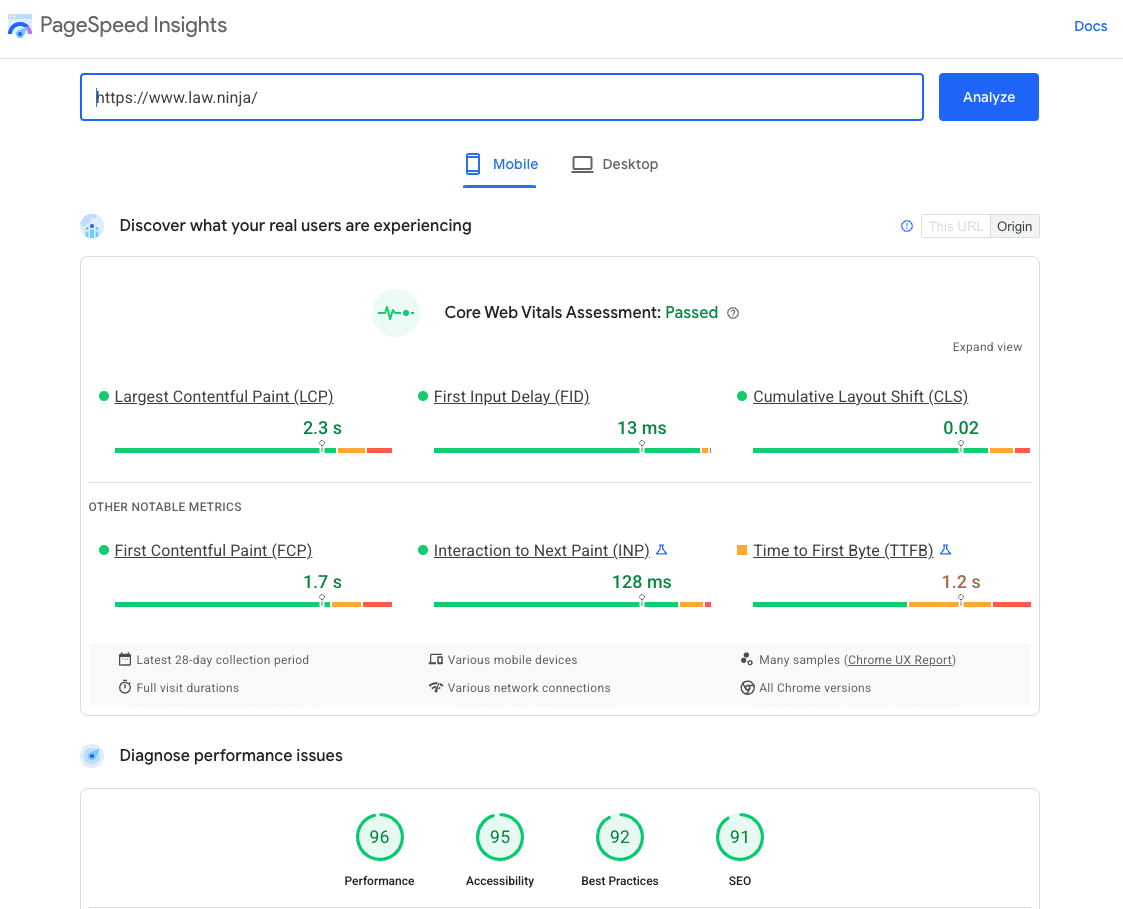This screenshot has height=909, width=1123.
Task: Click the 0.02 CLS value
Action: [x=960, y=428]
